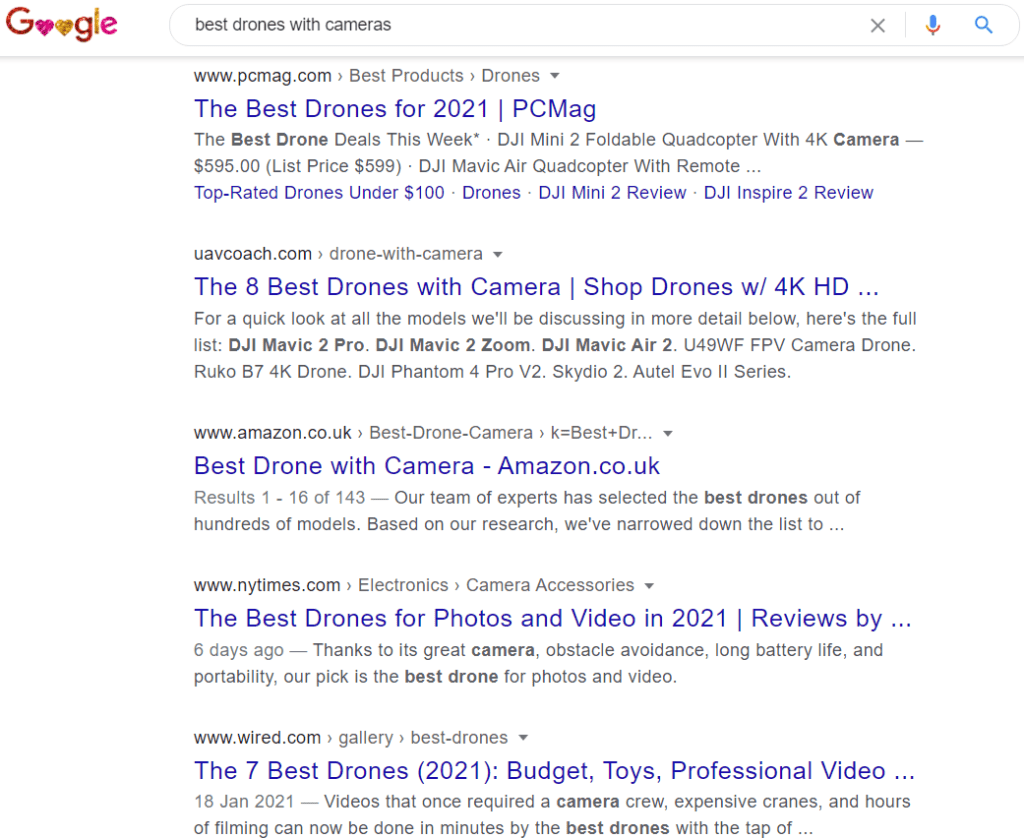Open 'The 7 Best Drones (2021)' Wired result
1024x838 pixels.
pos(554,771)
